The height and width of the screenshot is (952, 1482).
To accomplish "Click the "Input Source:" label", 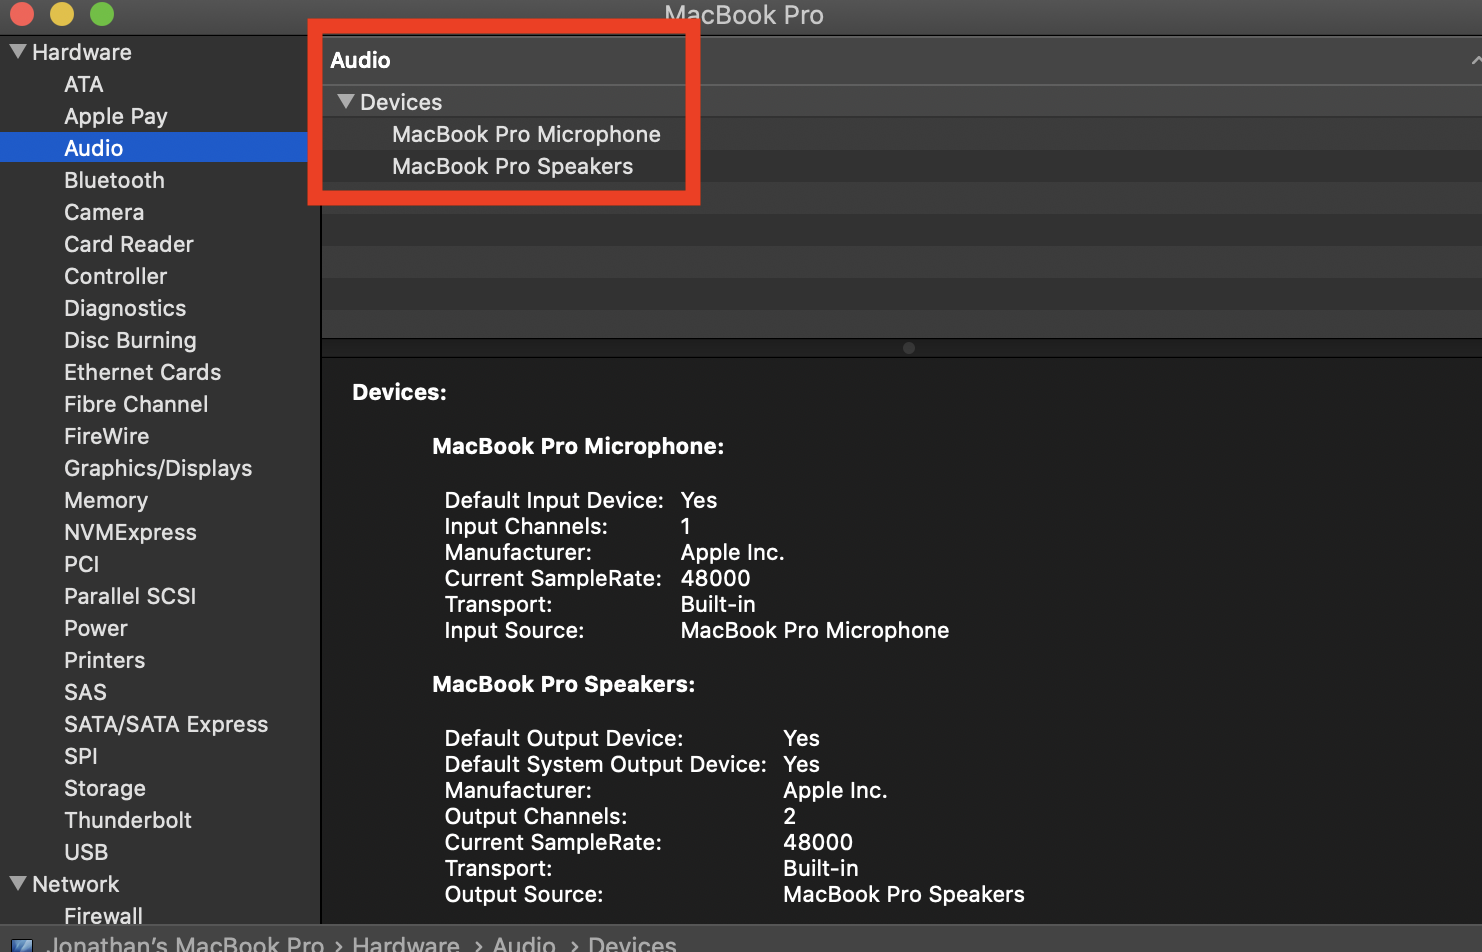I will point(514,630).
